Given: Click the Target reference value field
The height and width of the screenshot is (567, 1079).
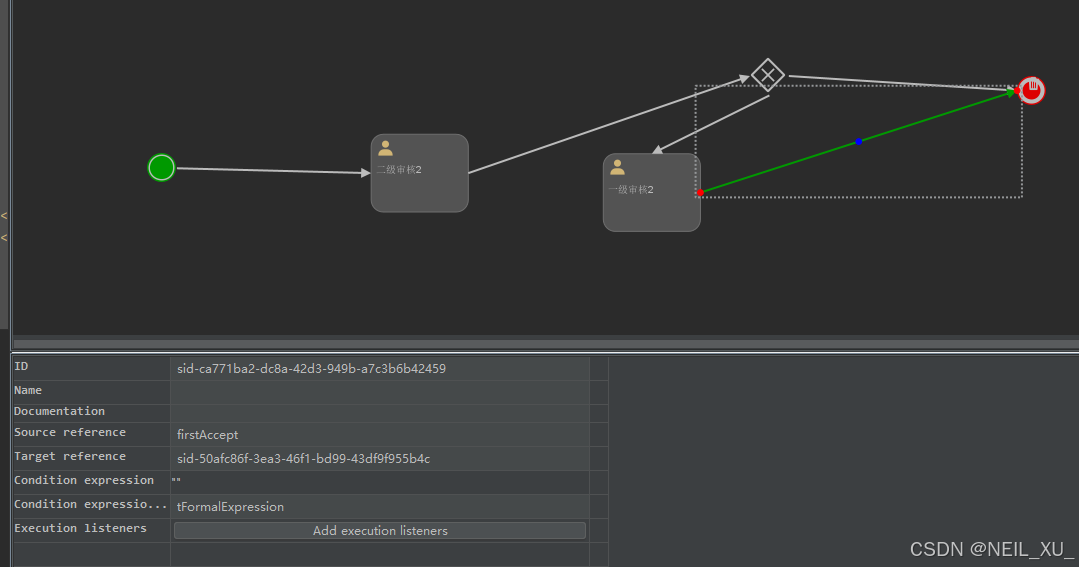Looking at the screenshot, I should (x=380, y=458).
